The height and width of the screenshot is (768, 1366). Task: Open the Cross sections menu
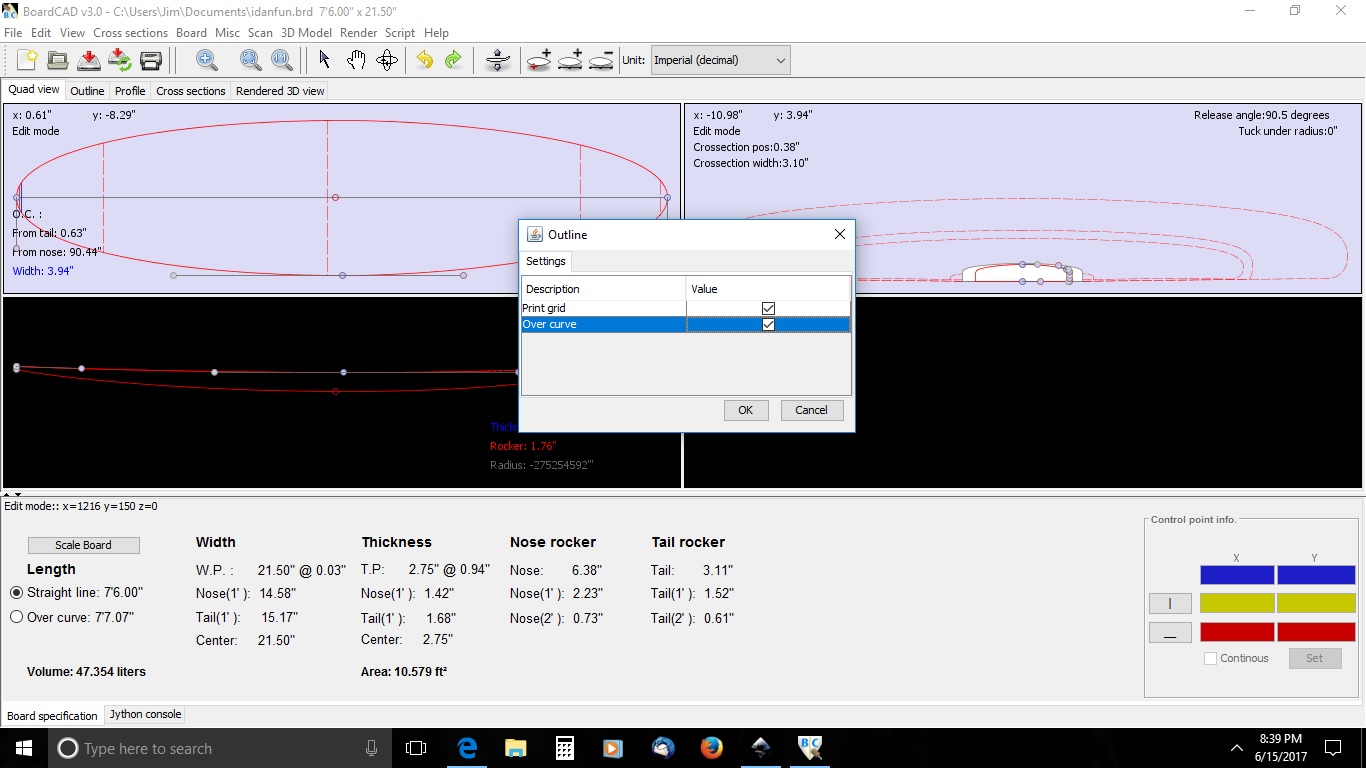(x=130, y=33)
